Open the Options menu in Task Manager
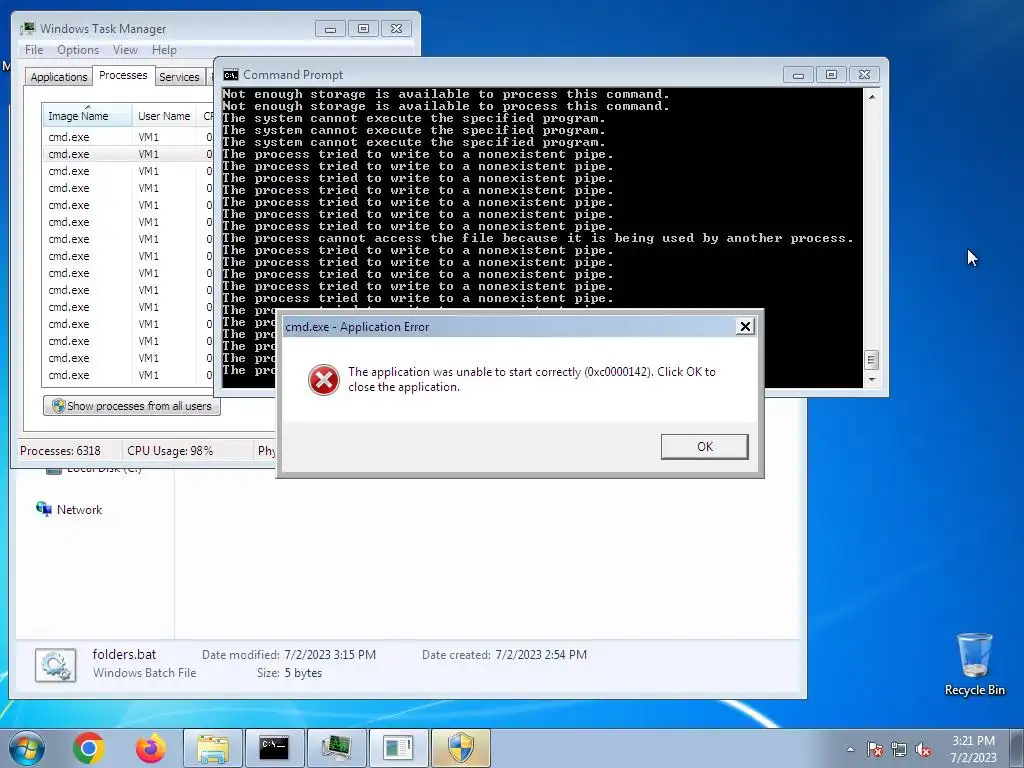This screenshot has width=1024, height=768. click(78, 50)
